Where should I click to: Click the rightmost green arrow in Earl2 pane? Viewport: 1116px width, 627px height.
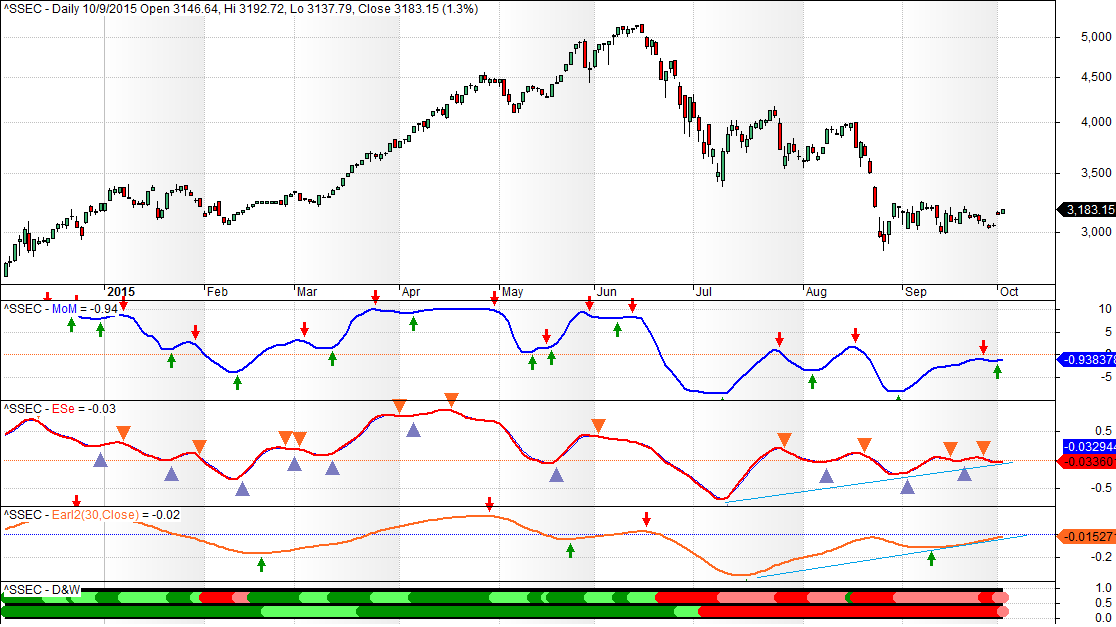click(x=931, y=558)
